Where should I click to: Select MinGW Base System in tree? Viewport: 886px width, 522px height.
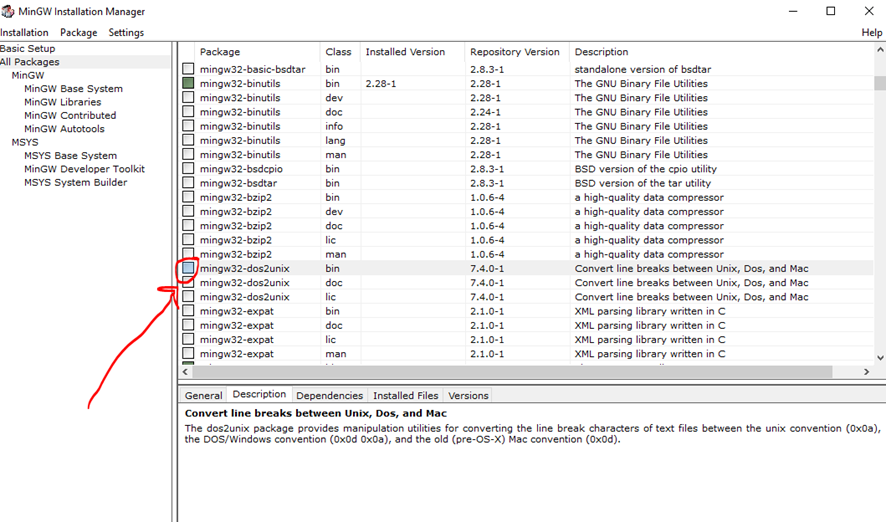tap(73, 89)
